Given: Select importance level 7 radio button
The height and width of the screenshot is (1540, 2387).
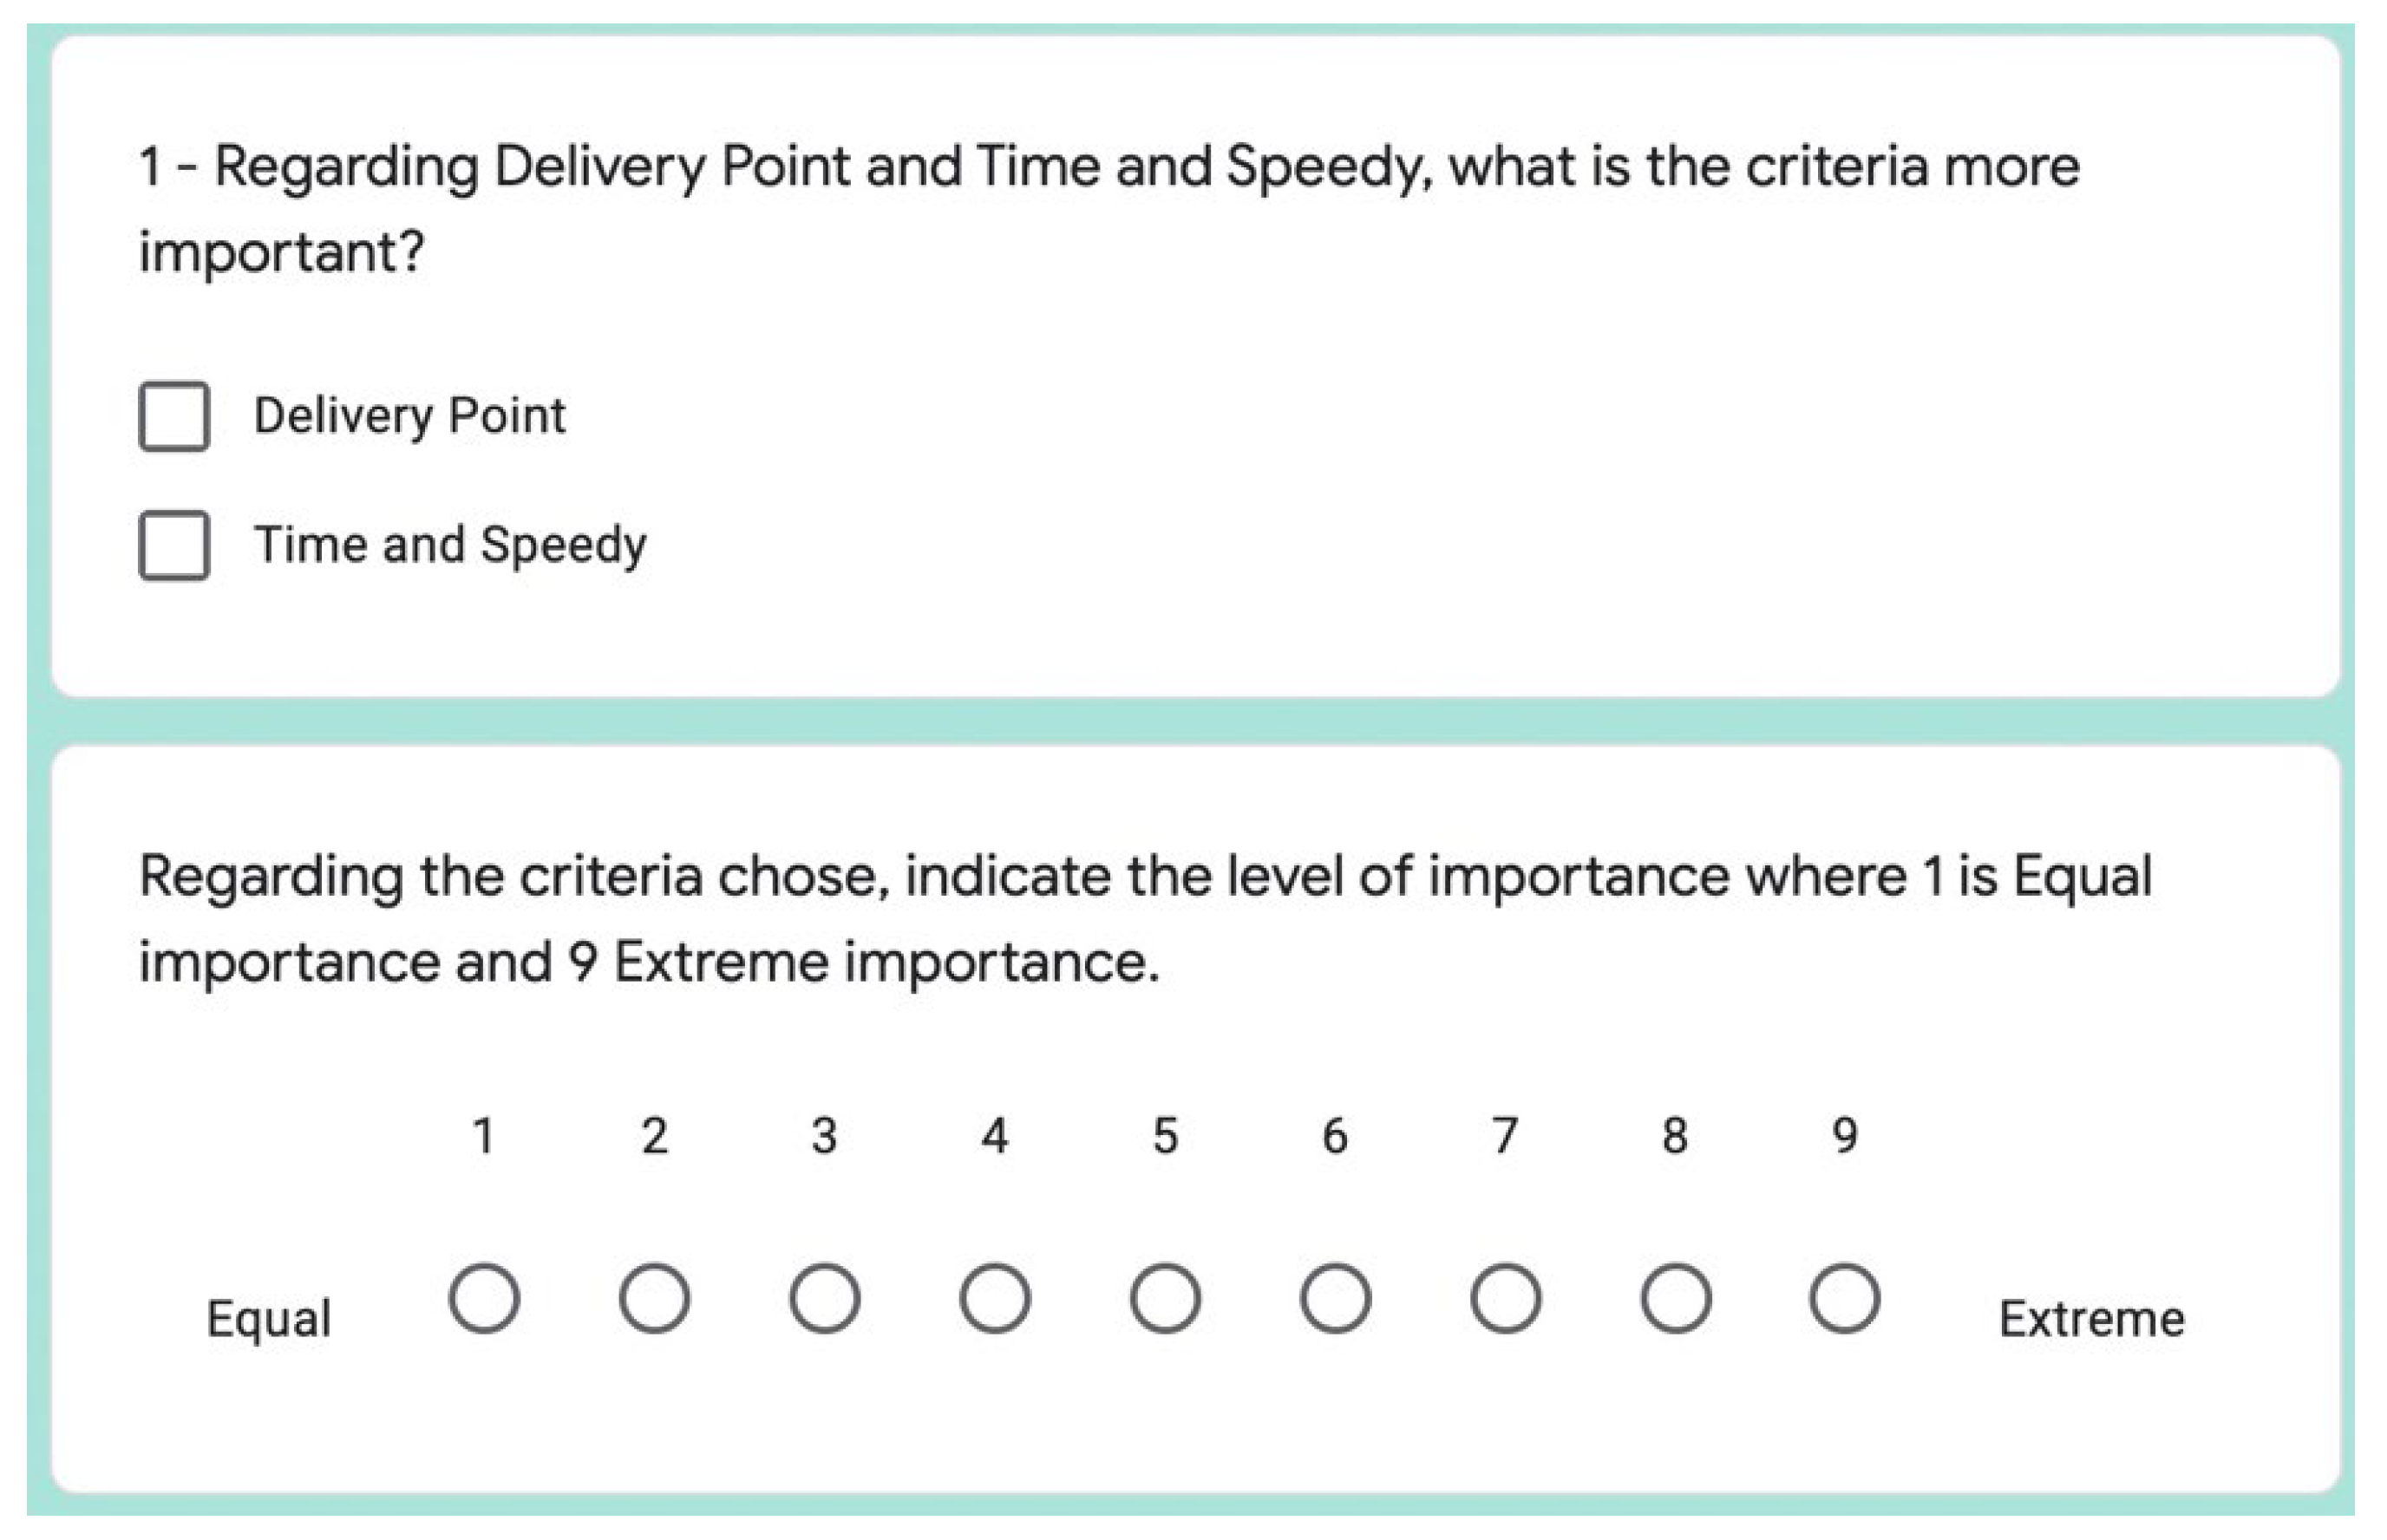Looking at the screenshot, I should point(1505,1299).
